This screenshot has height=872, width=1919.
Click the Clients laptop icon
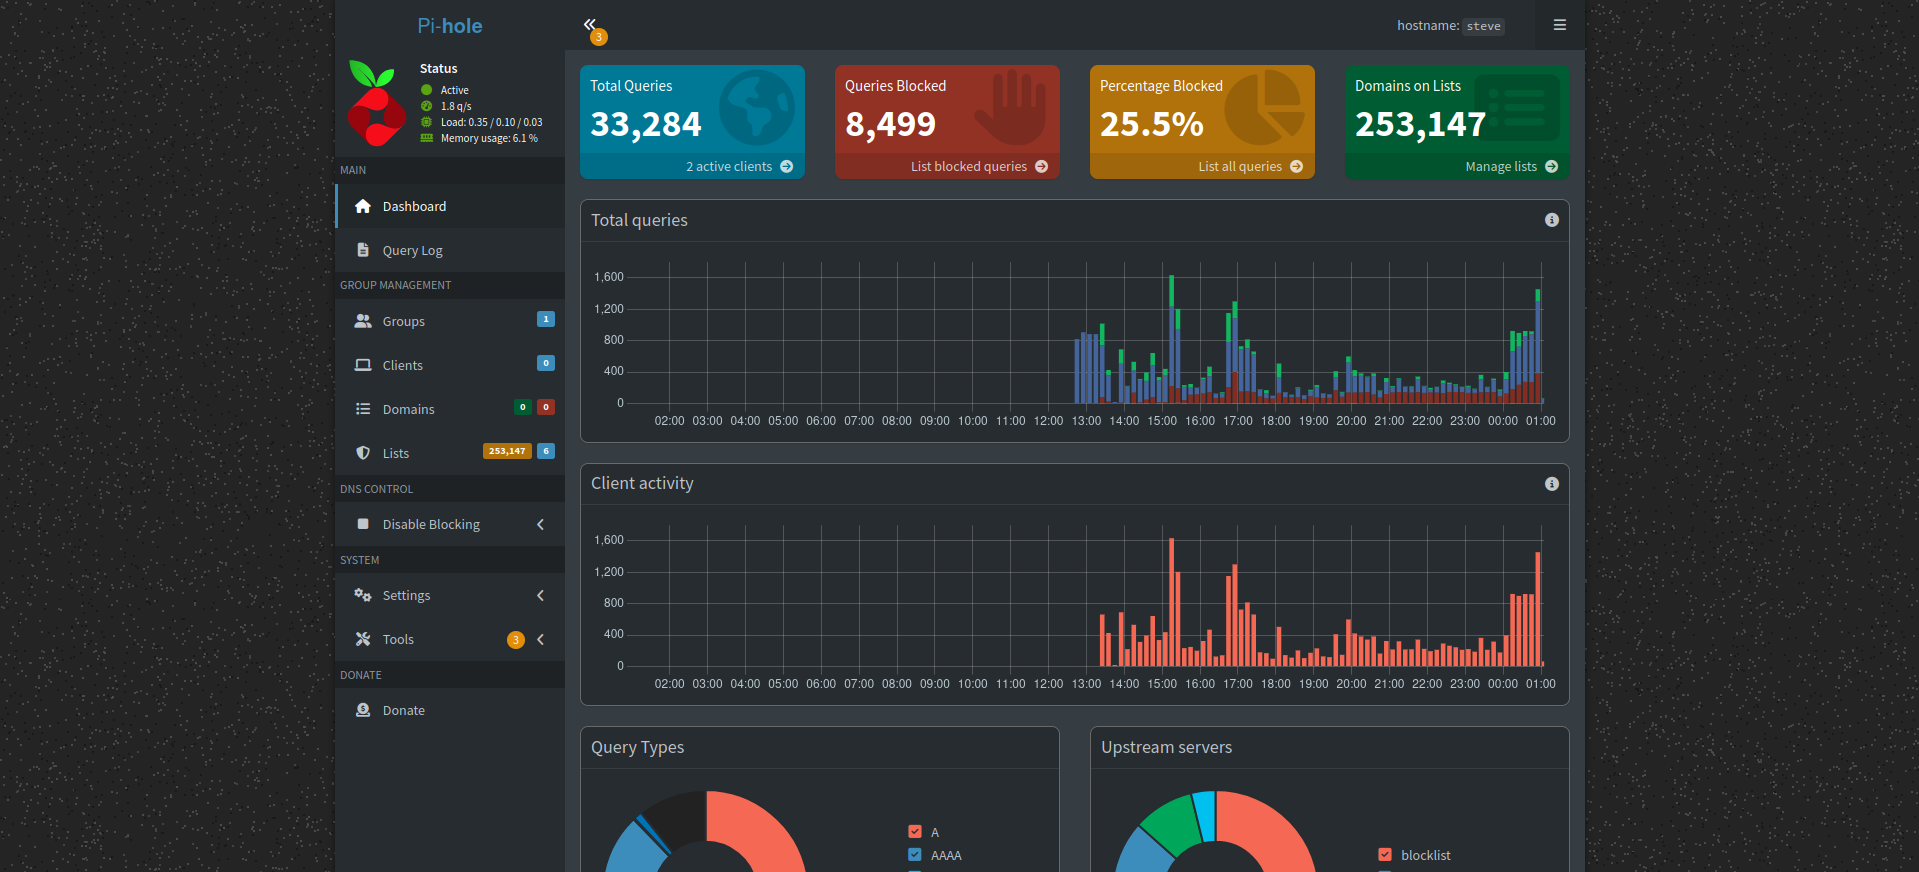coord(363,365)
